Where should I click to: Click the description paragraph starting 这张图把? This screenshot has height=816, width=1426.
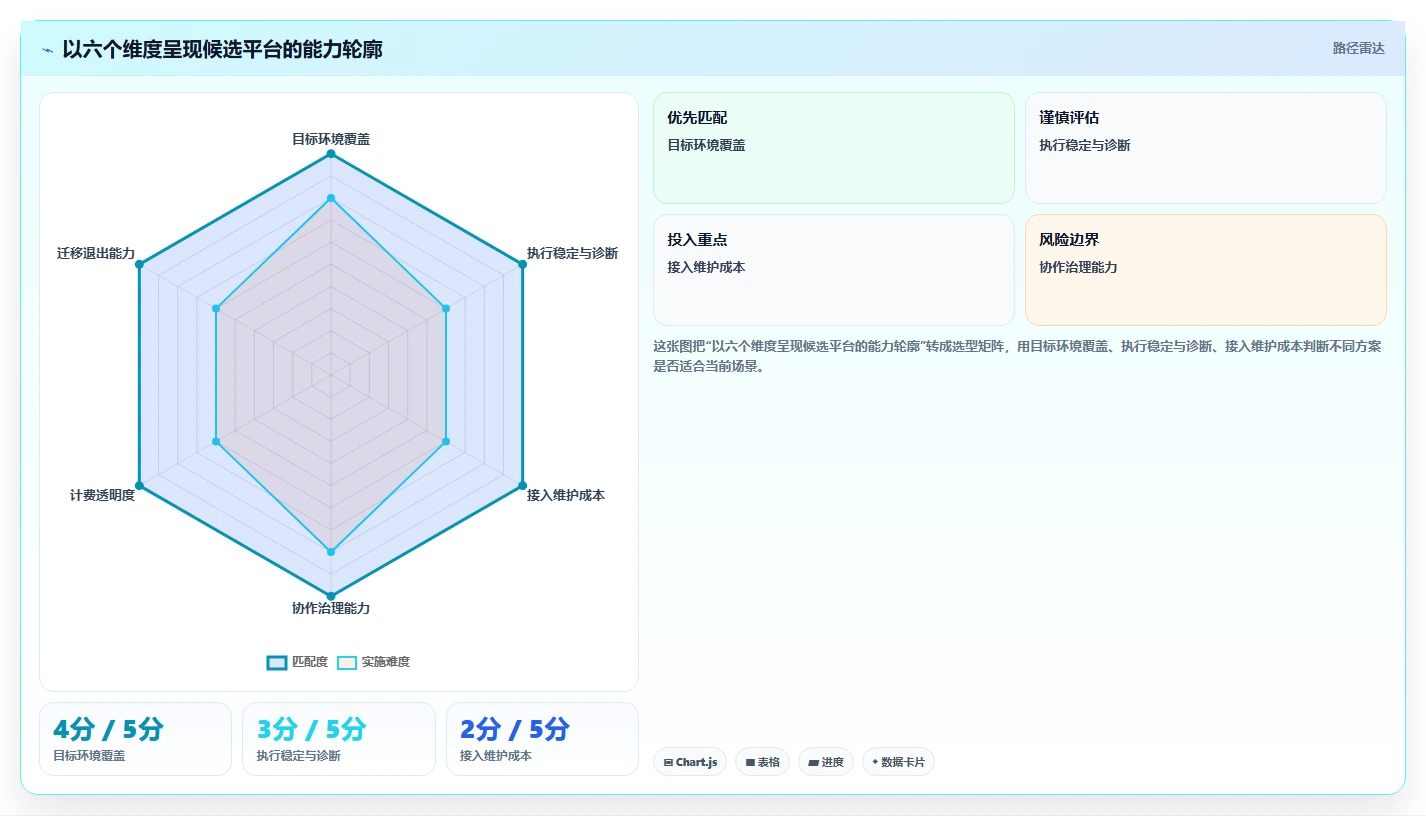pyautogui.click(x=1017, y=356)
